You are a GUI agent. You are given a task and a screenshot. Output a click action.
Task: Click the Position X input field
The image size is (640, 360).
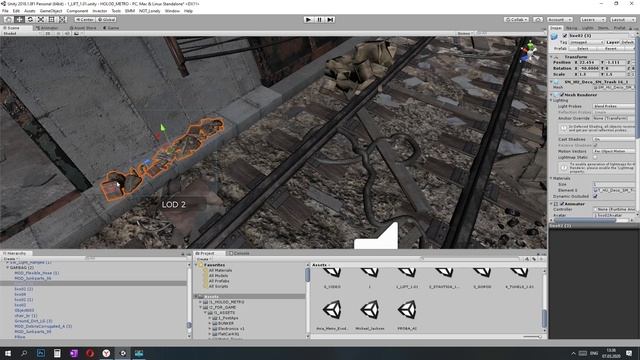click(x=590, y=62)
